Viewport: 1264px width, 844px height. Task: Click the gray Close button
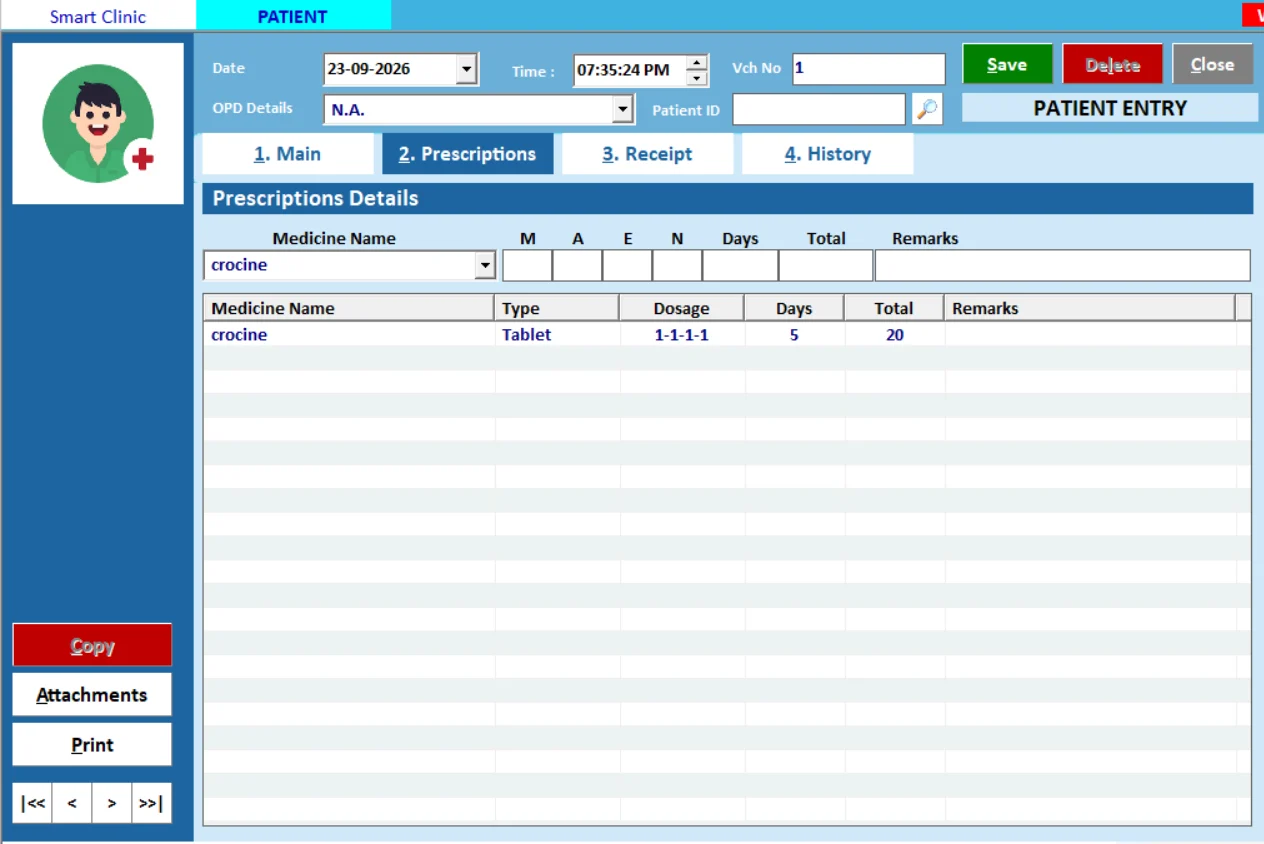tap(1212, 64)
